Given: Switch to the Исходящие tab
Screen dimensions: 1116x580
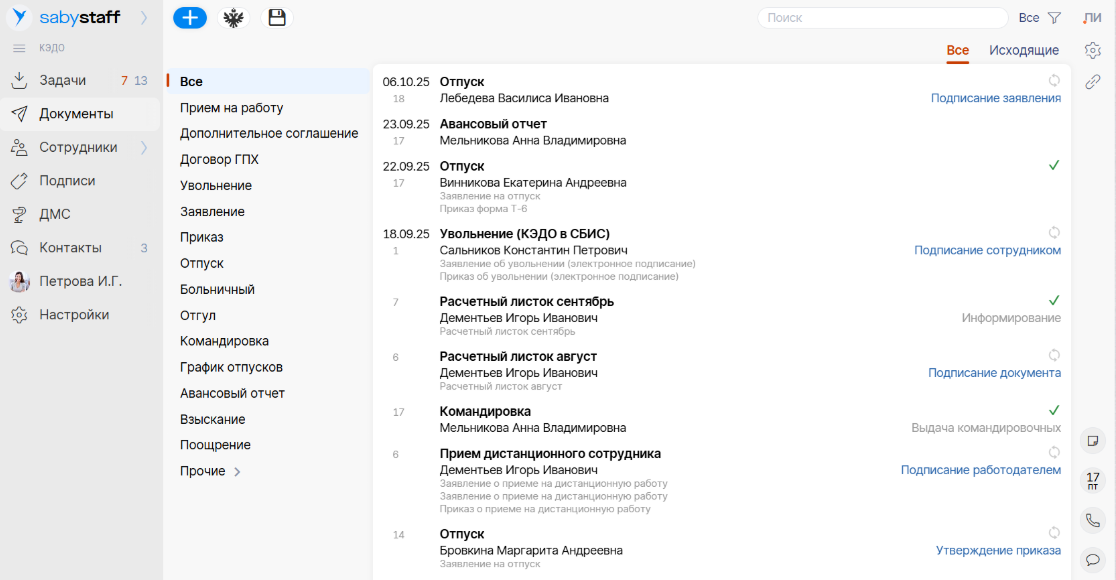Looking at the screenshot, I should tap(1024, 50).
